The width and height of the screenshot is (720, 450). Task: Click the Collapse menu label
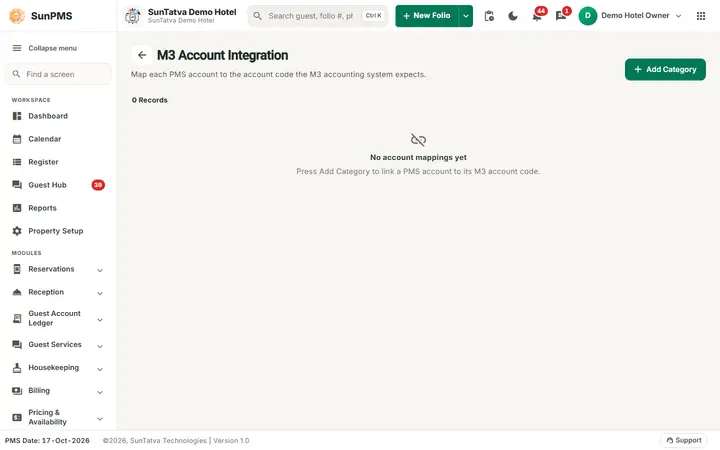pos(52,48)
